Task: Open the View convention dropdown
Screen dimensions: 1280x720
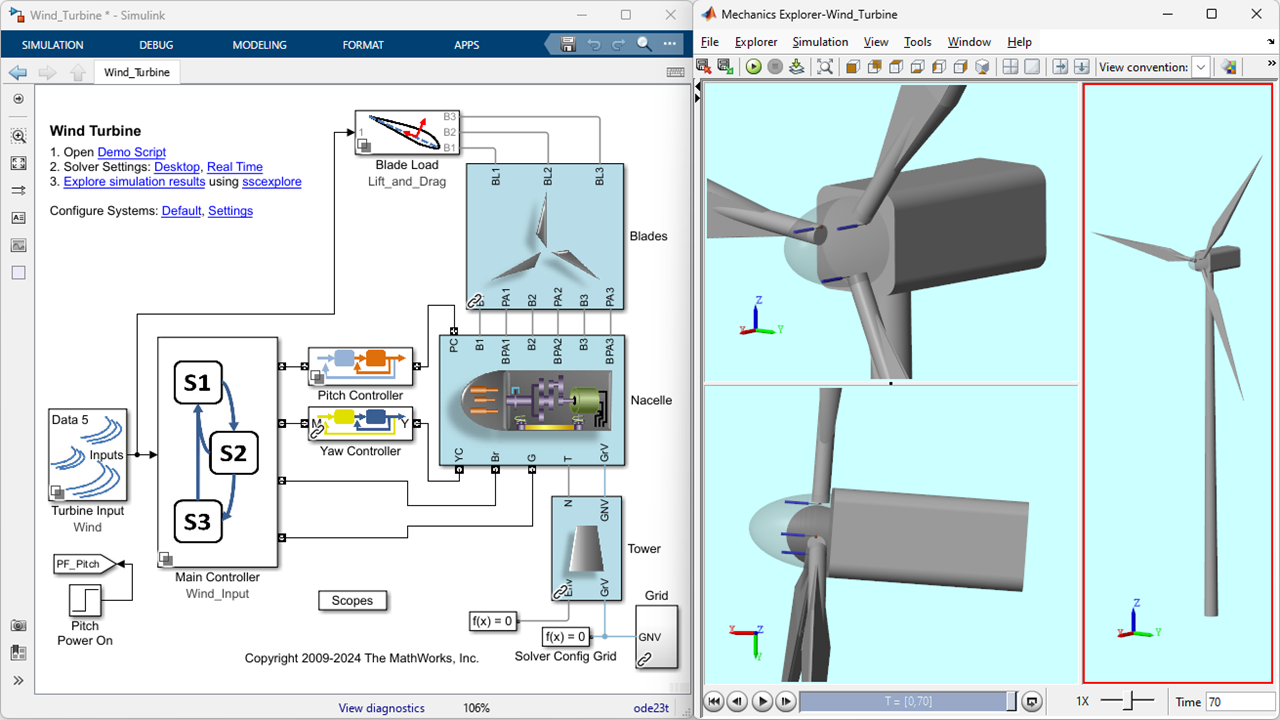Action: coord(1201,67)
